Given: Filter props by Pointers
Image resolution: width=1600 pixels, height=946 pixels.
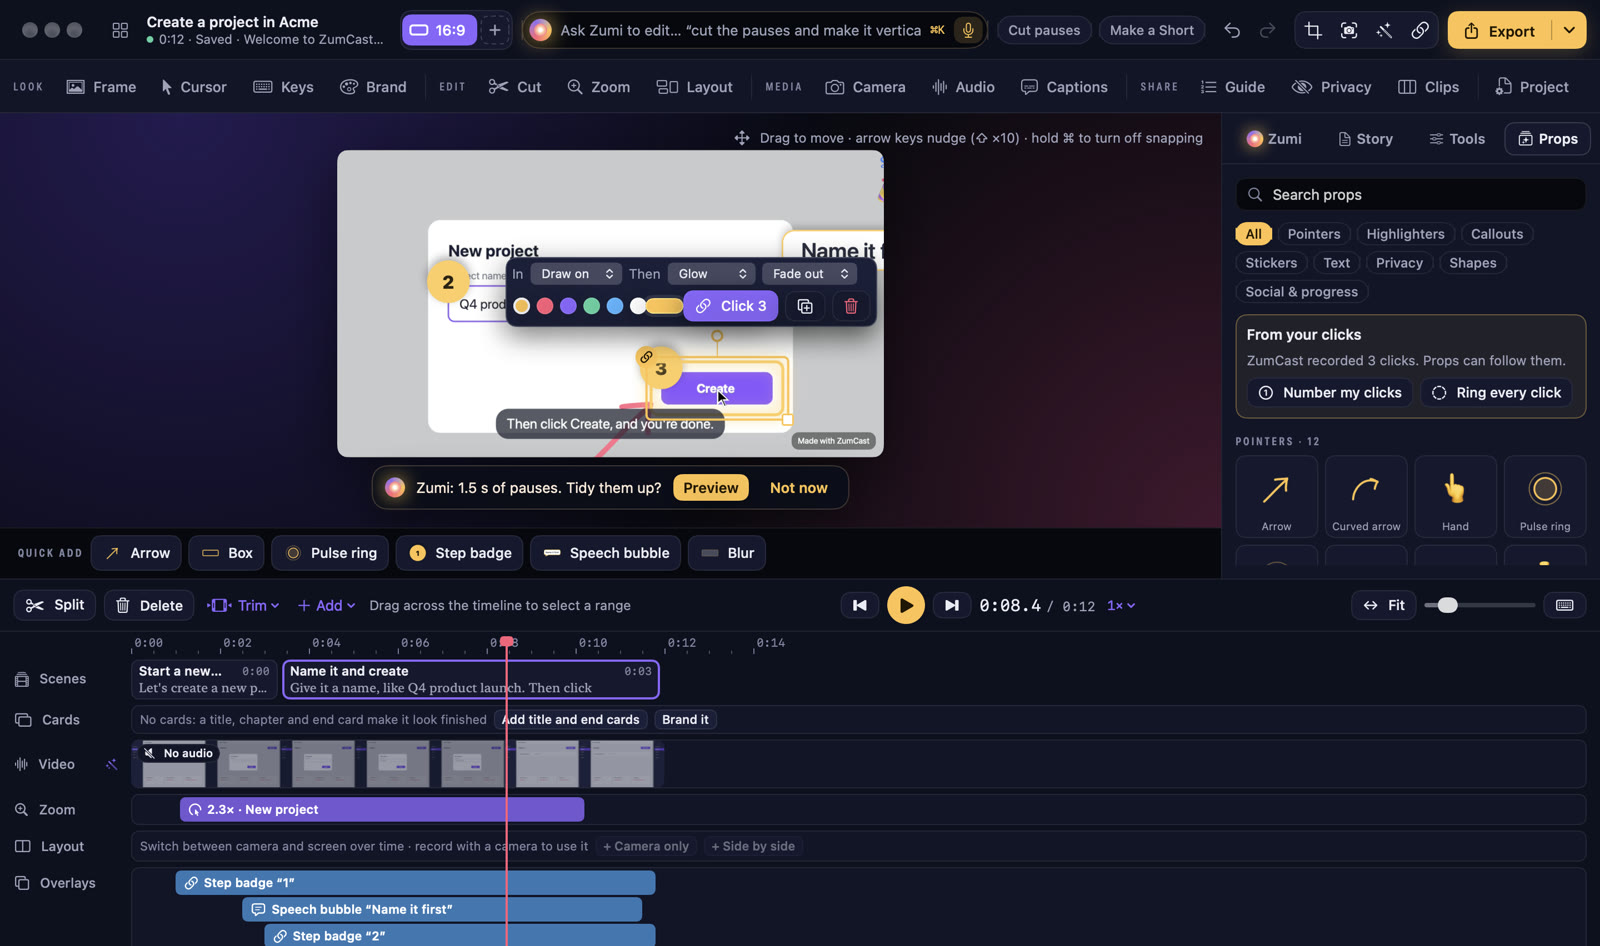Looking at the screenshot, I should tap(1314, 234).
